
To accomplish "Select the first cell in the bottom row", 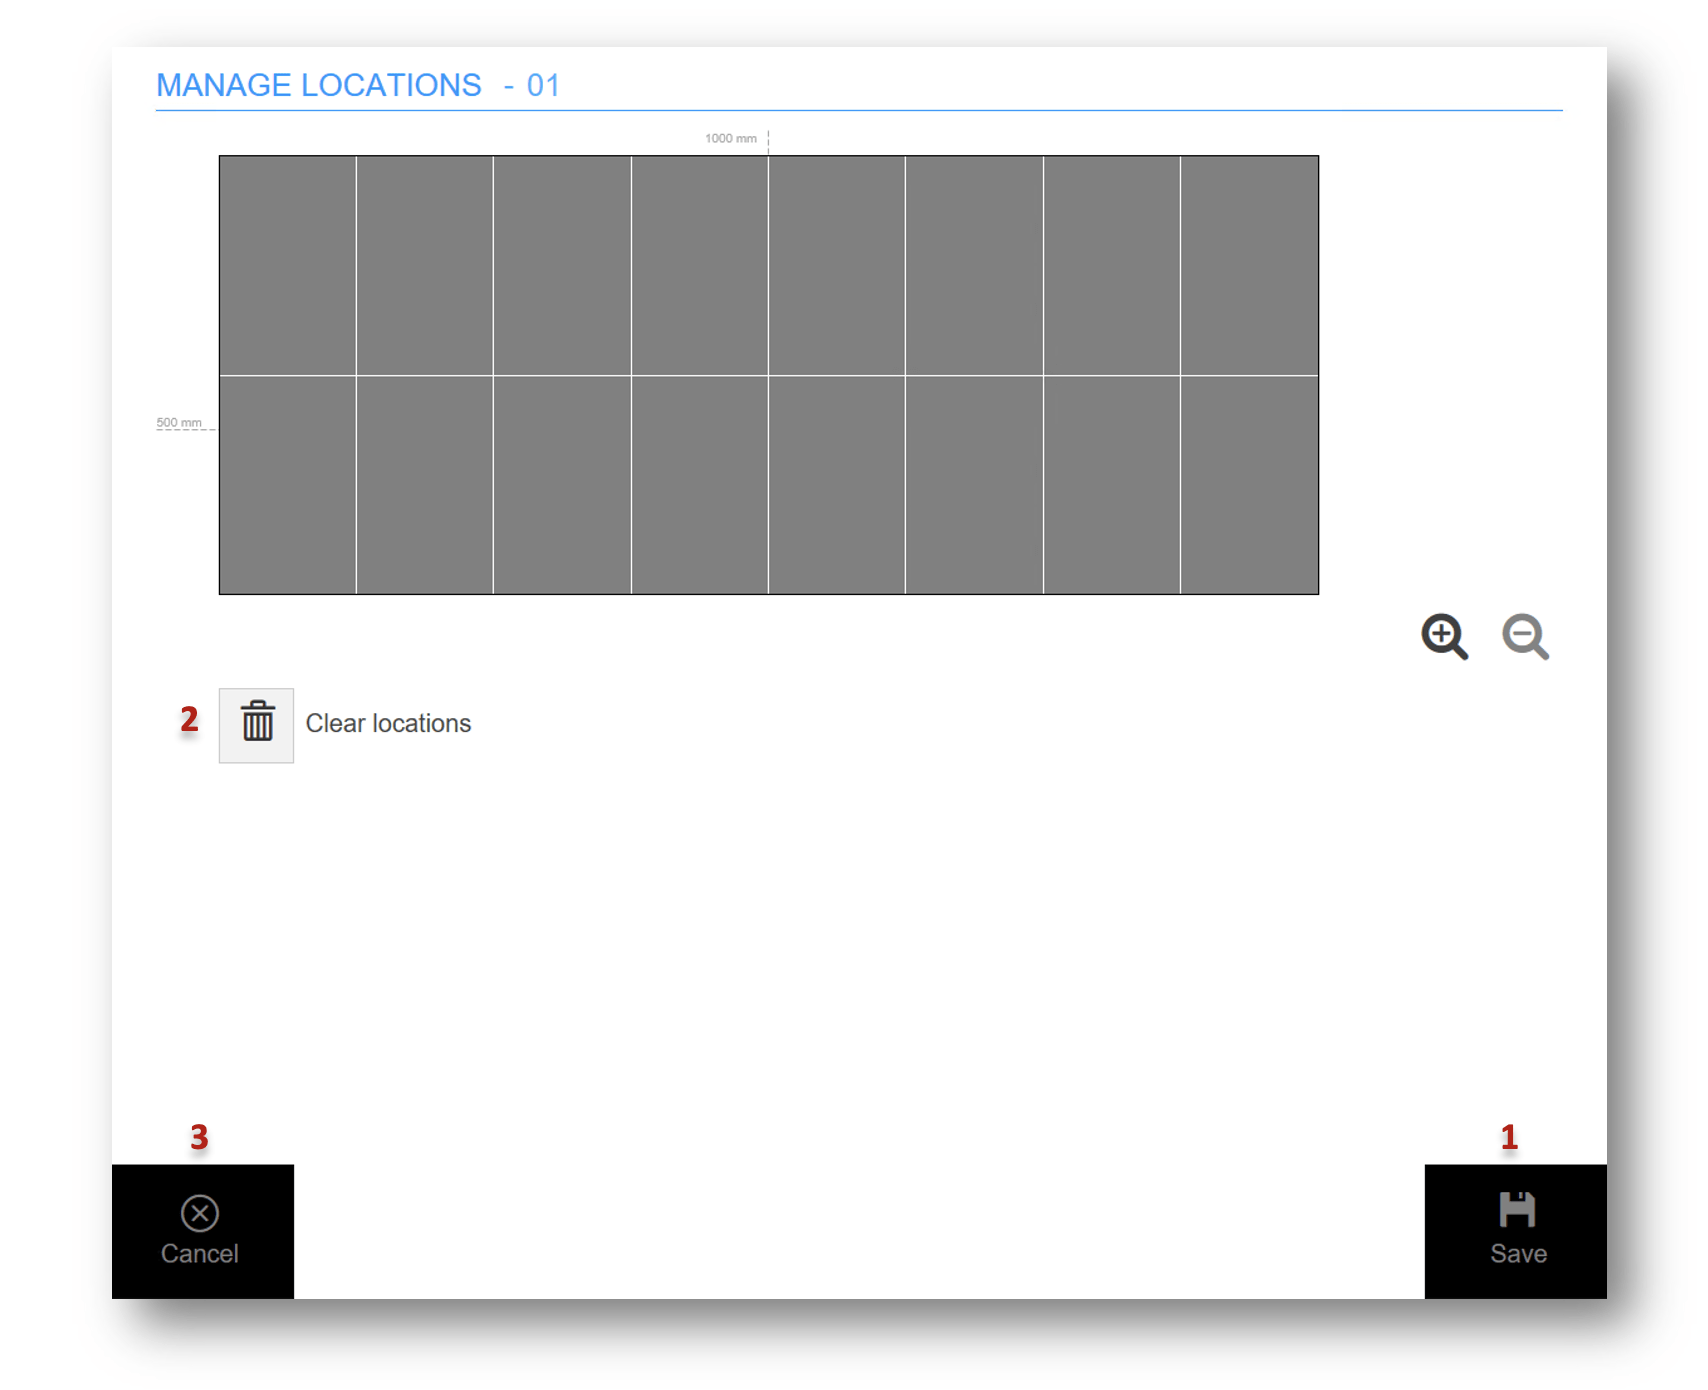I will [288, 485].
